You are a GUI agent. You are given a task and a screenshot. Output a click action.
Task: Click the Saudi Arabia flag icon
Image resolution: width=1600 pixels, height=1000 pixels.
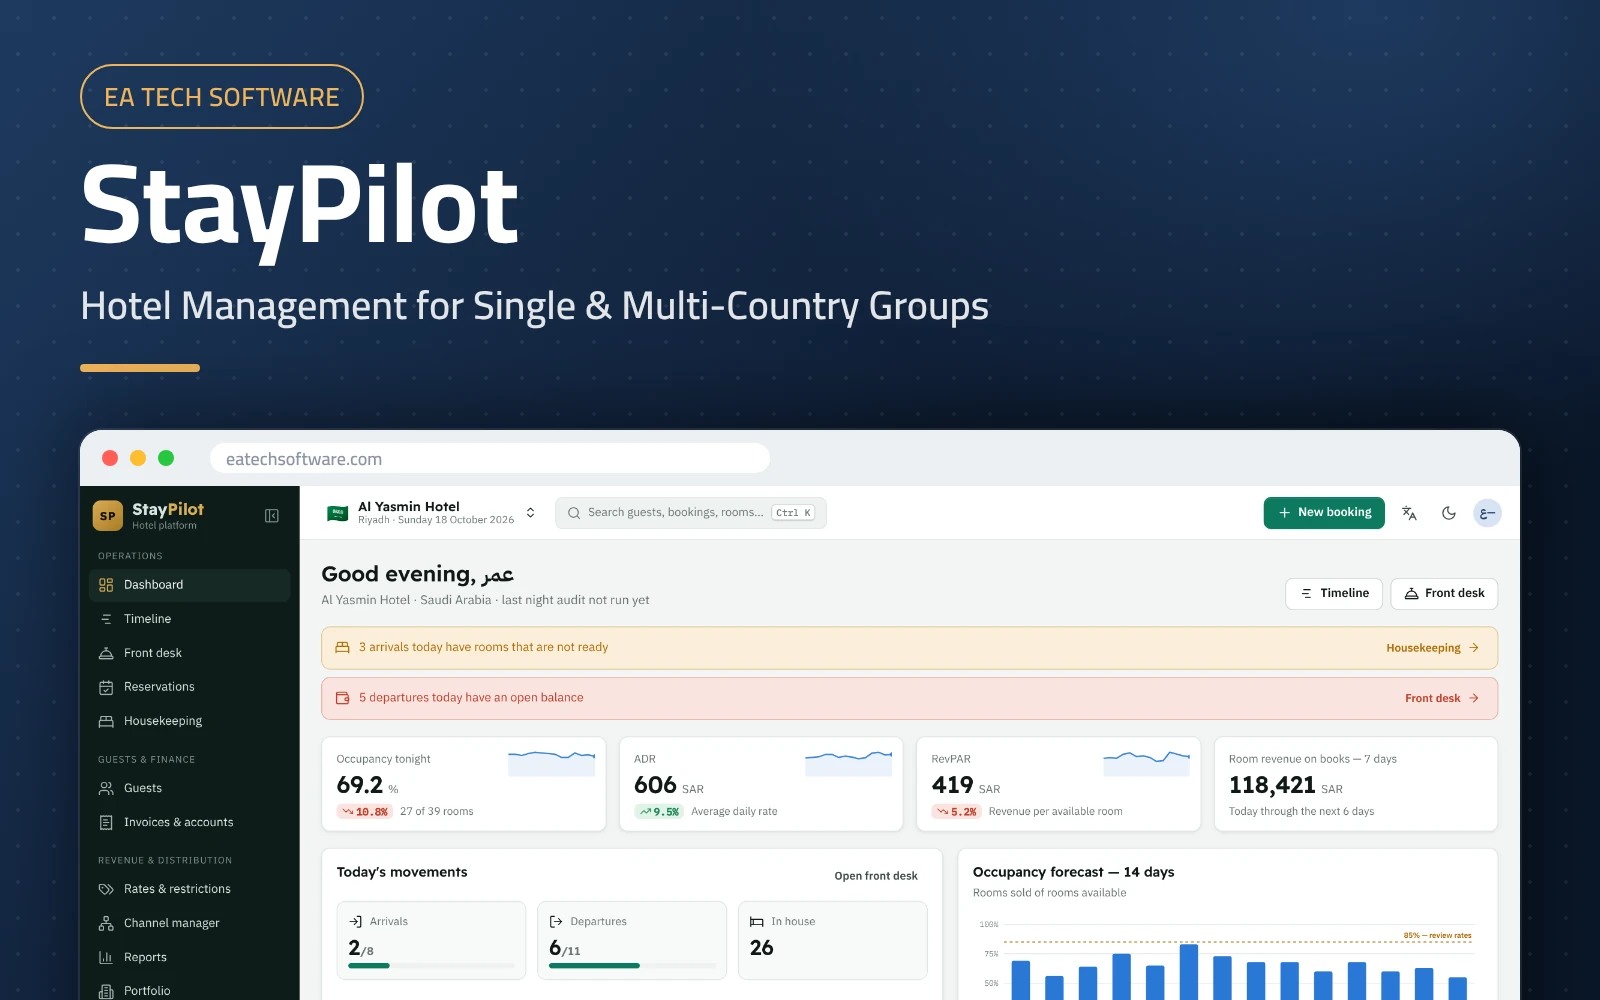click(x=338, y=513)
